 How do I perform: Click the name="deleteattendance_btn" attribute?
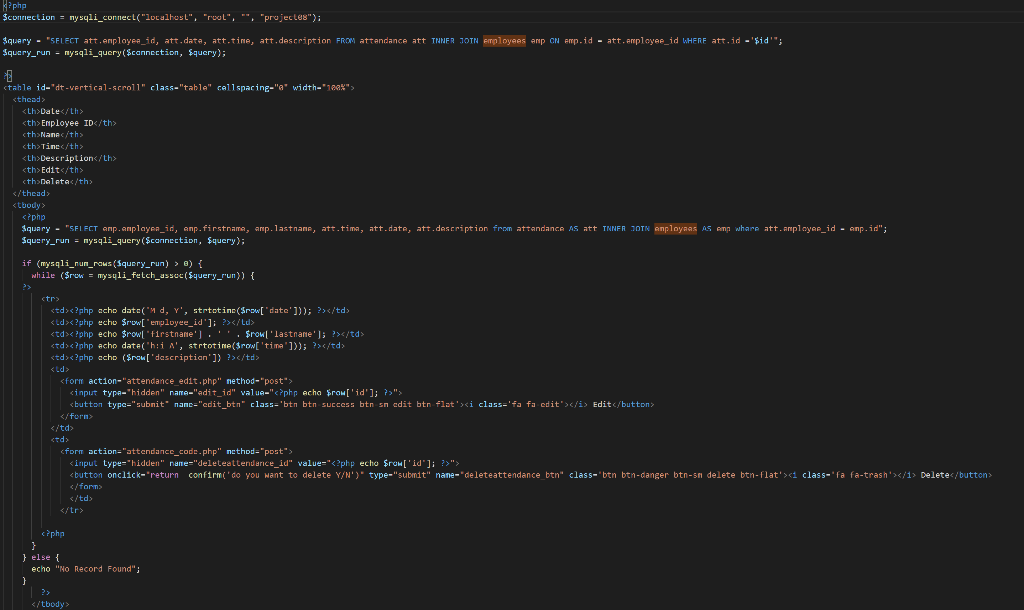(500, 475)
